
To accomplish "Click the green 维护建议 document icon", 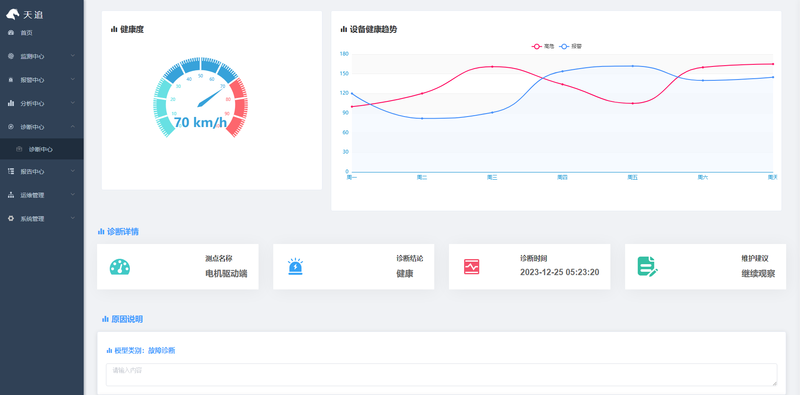I will (x=647, y=266).
